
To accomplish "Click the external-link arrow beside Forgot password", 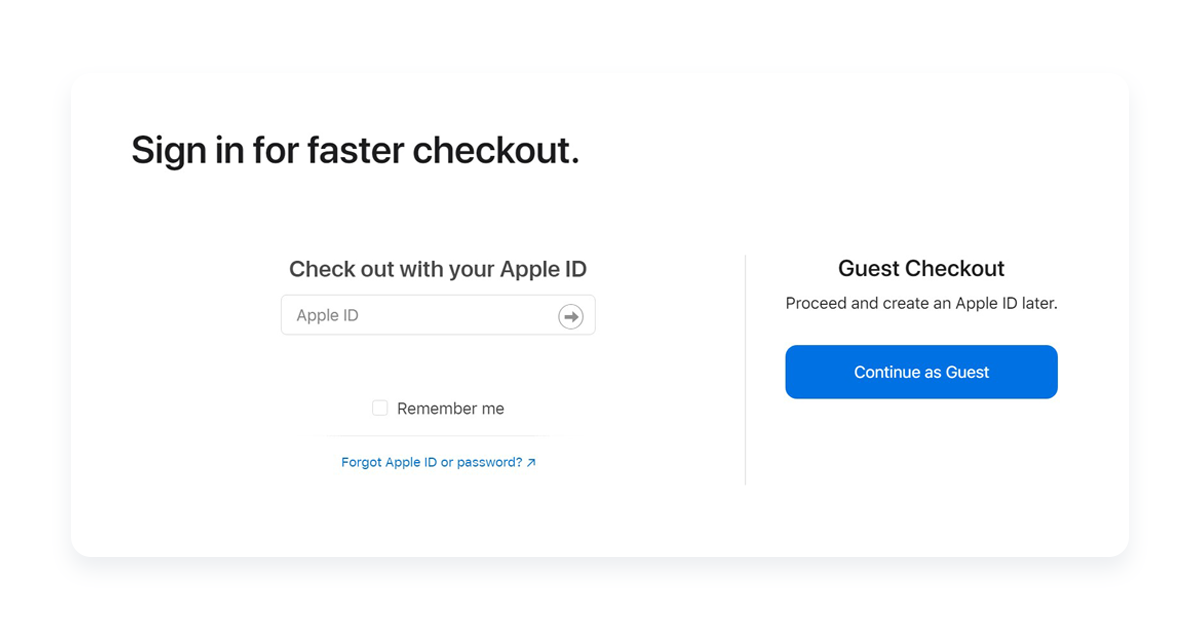I will click(x=531, y=463).
